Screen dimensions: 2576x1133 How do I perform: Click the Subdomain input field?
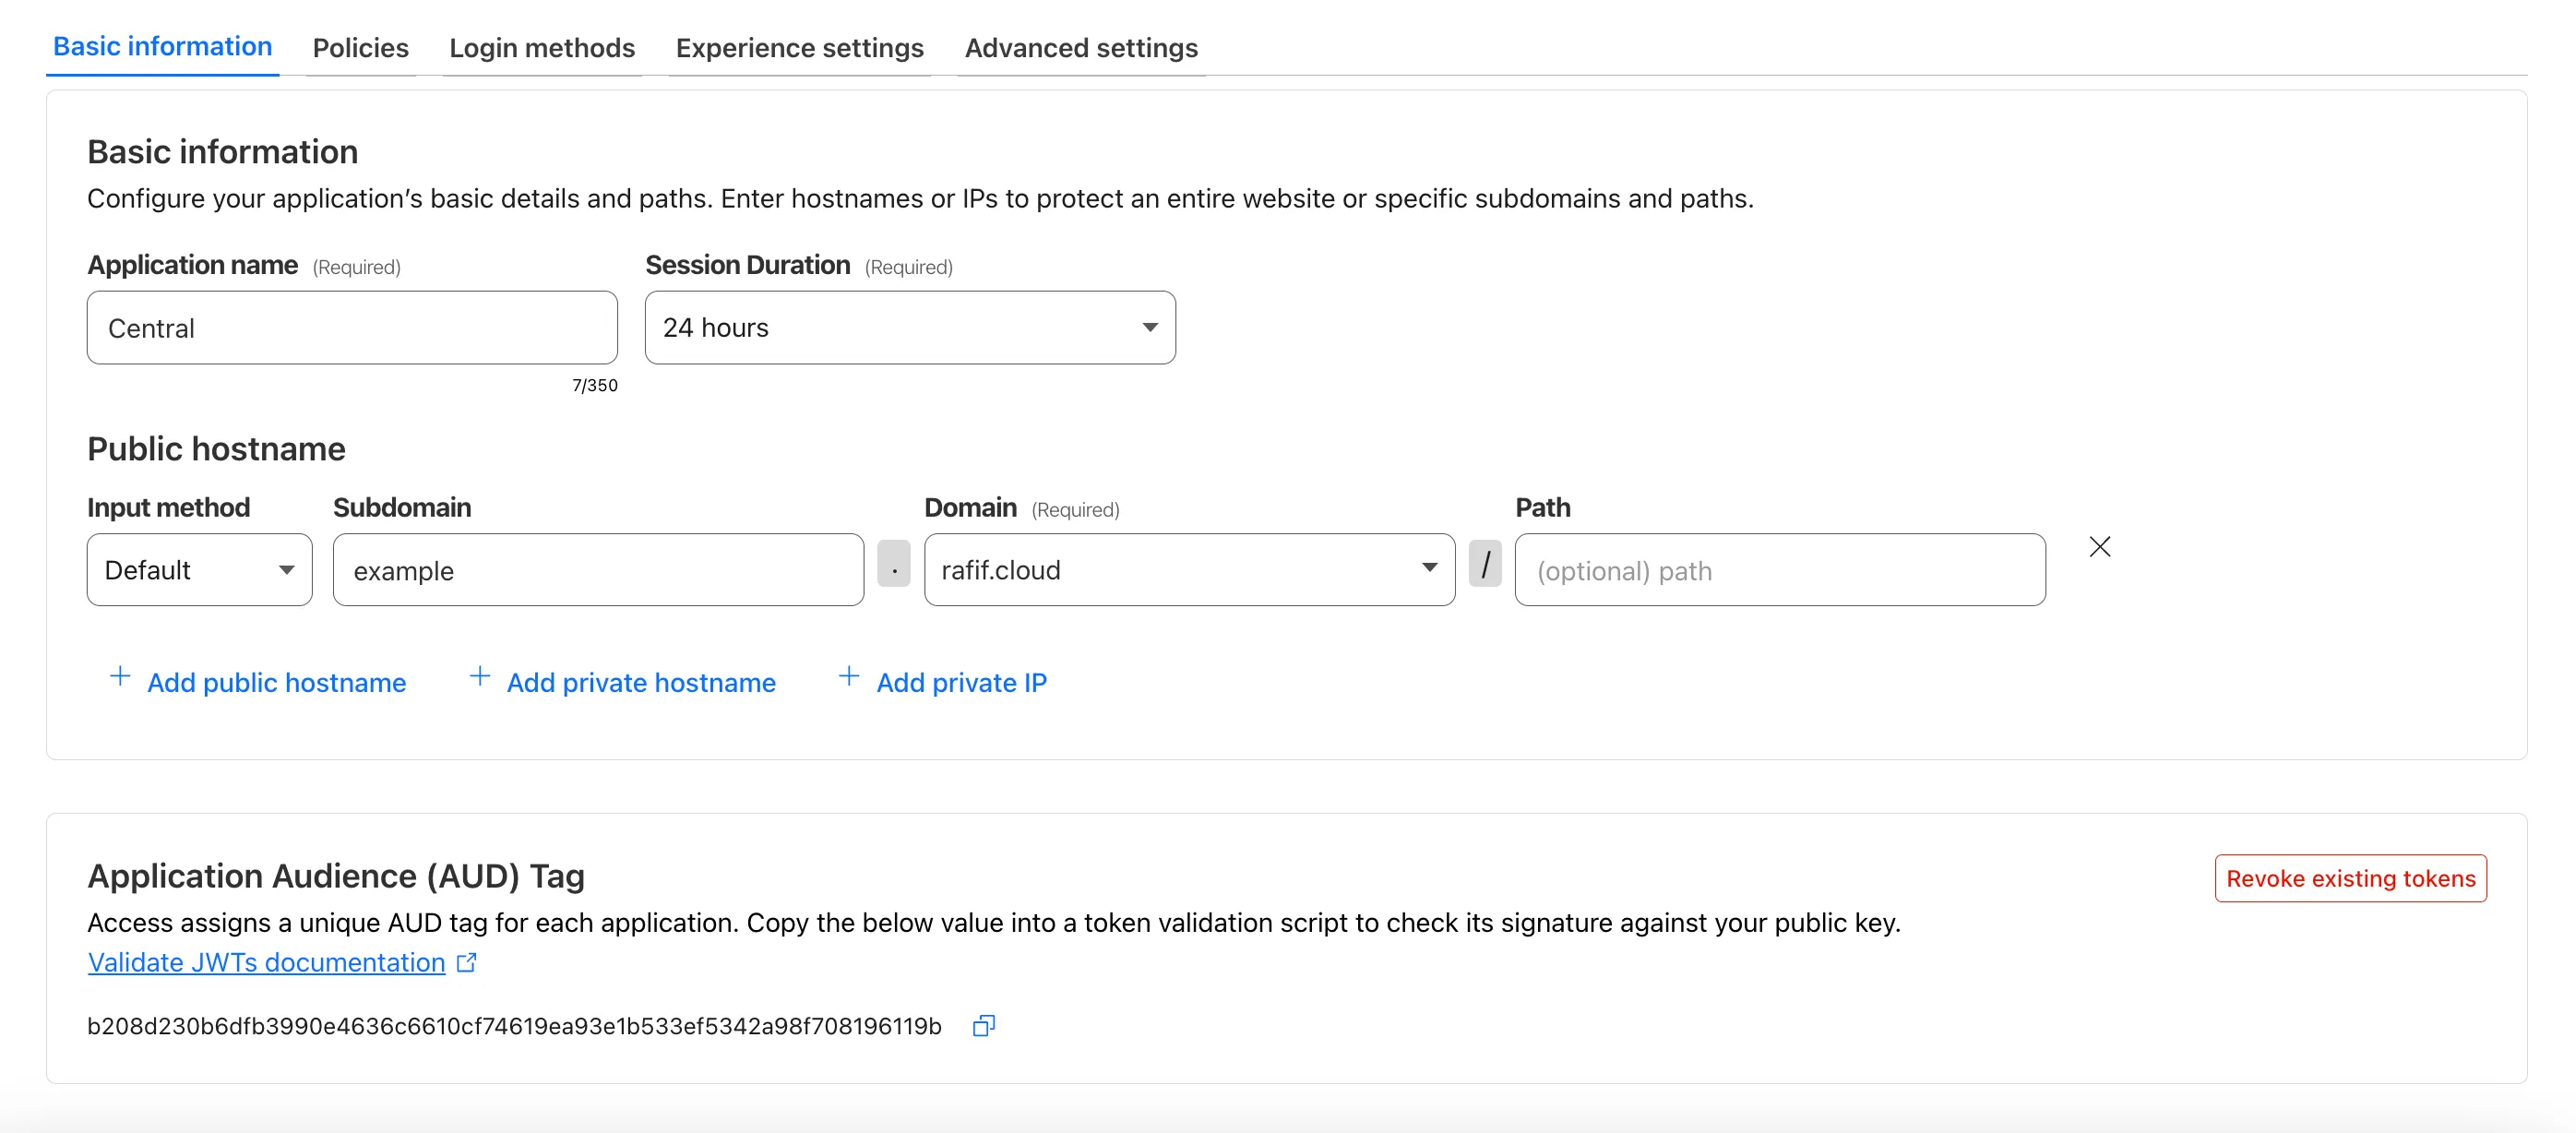tap(598, 570)
